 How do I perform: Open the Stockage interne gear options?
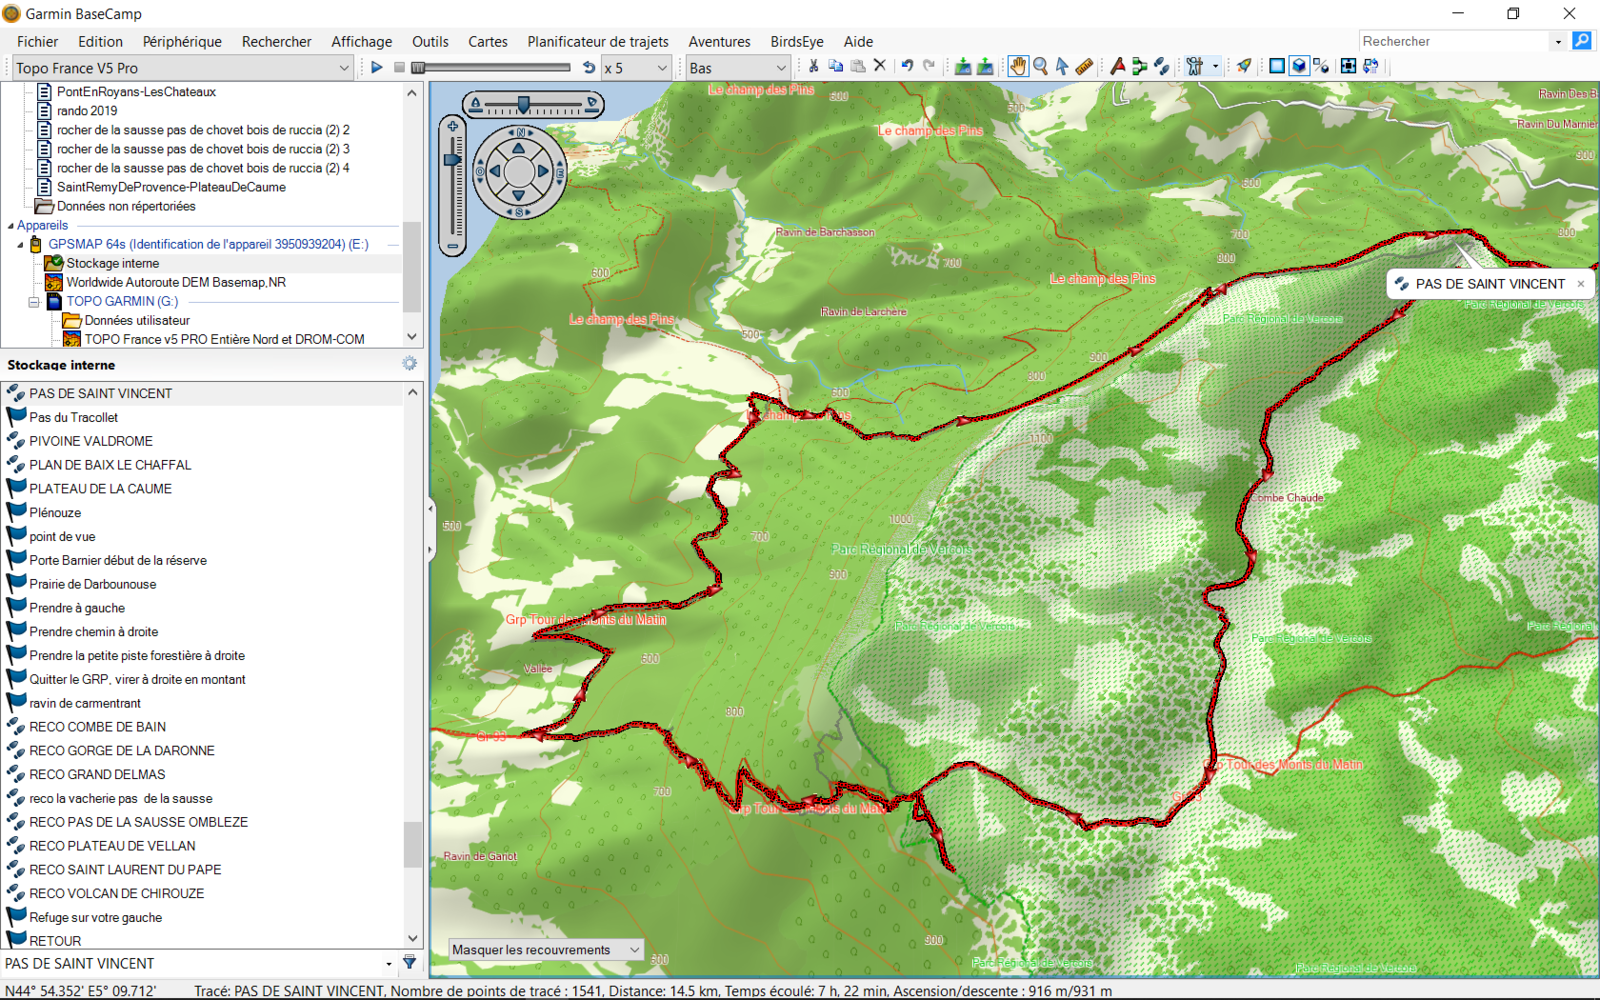point(409,364)
